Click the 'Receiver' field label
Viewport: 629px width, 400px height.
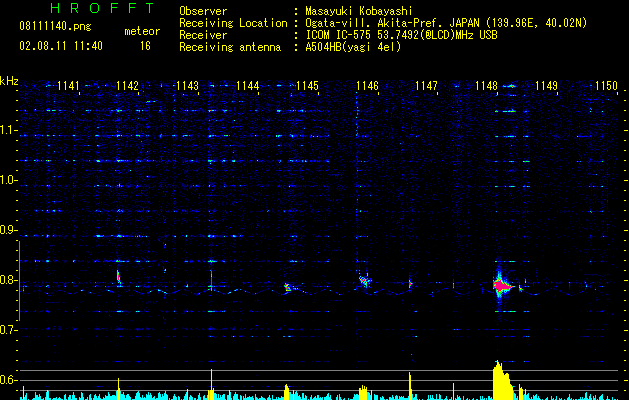tap(203, 35)
